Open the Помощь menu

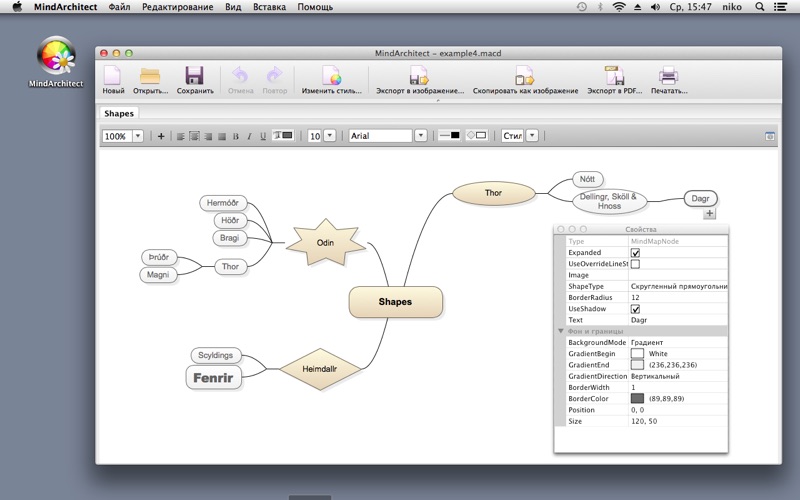tap(315, 7)
